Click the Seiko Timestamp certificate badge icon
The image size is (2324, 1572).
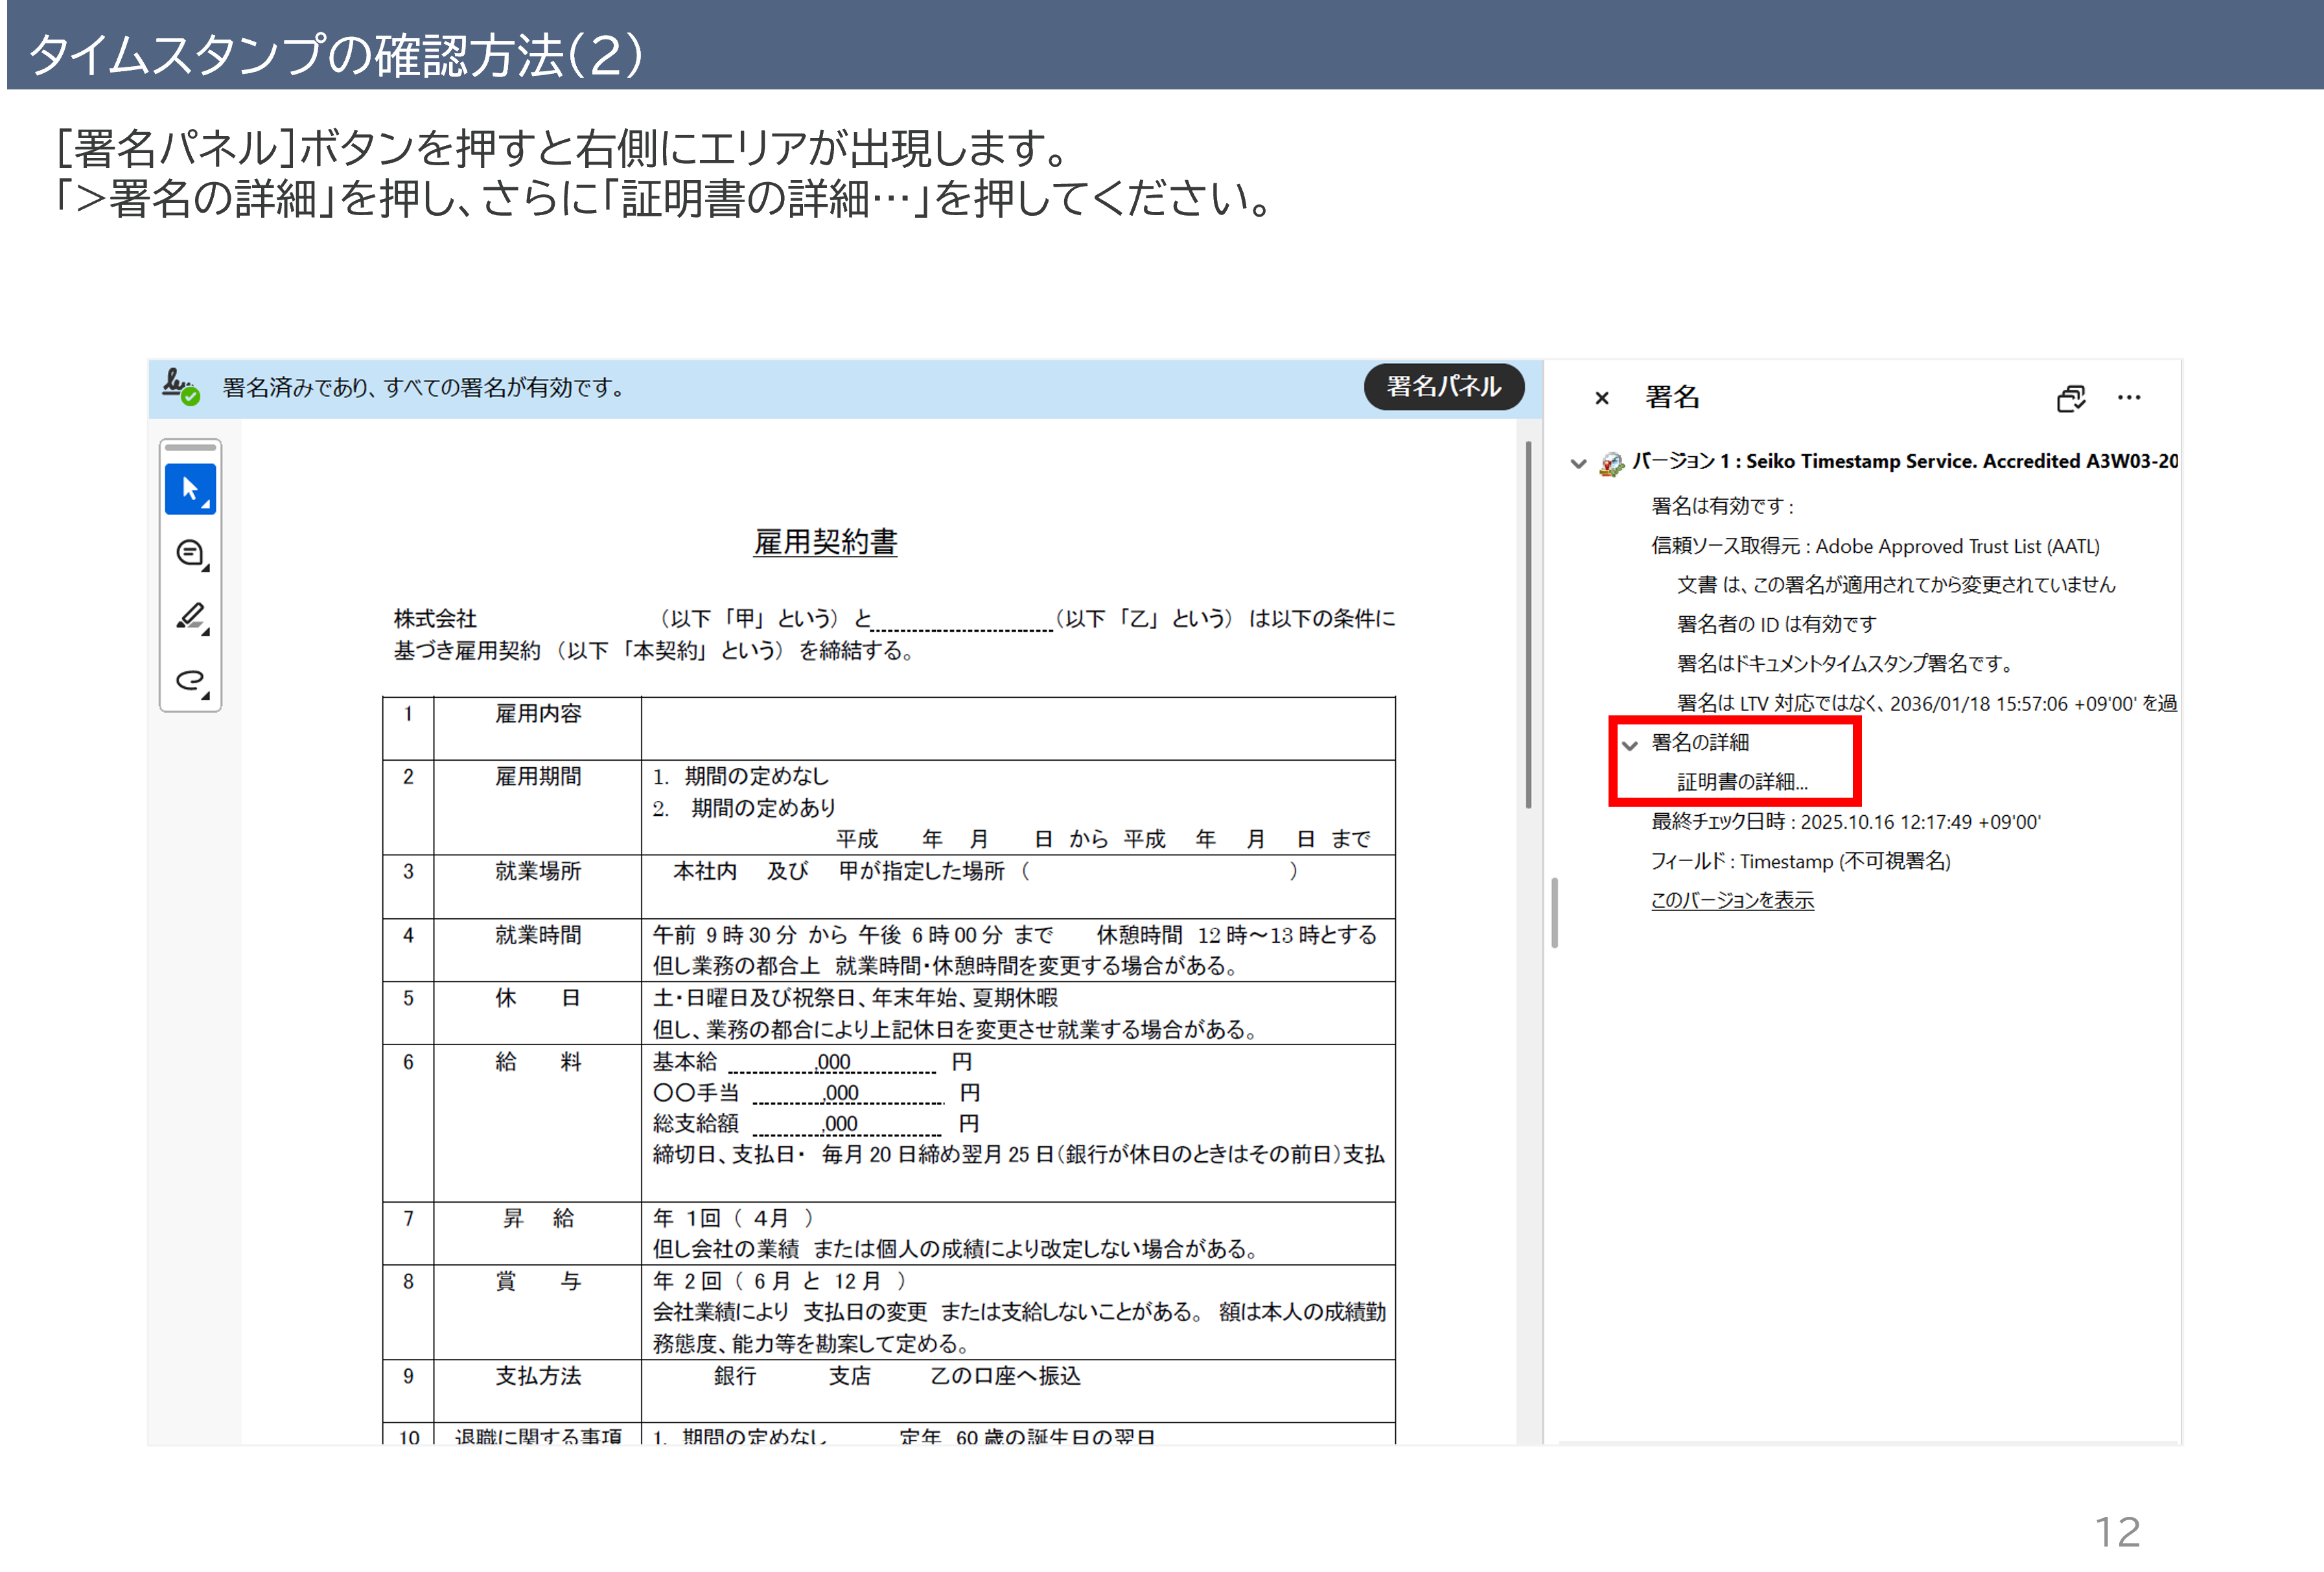(x=1611, y=463)
